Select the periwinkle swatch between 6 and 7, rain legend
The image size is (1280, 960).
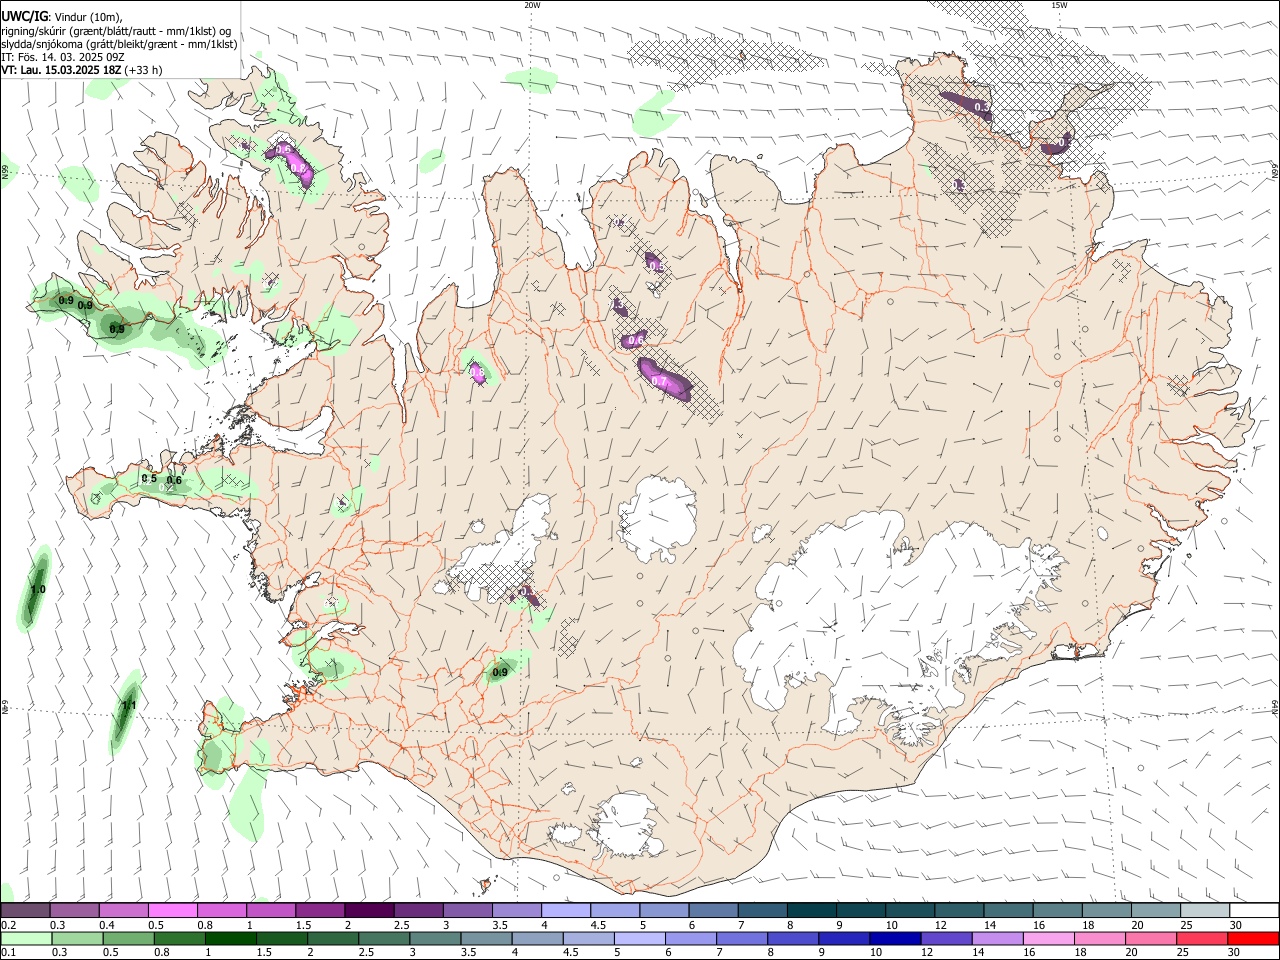click(x=691, y=938)
